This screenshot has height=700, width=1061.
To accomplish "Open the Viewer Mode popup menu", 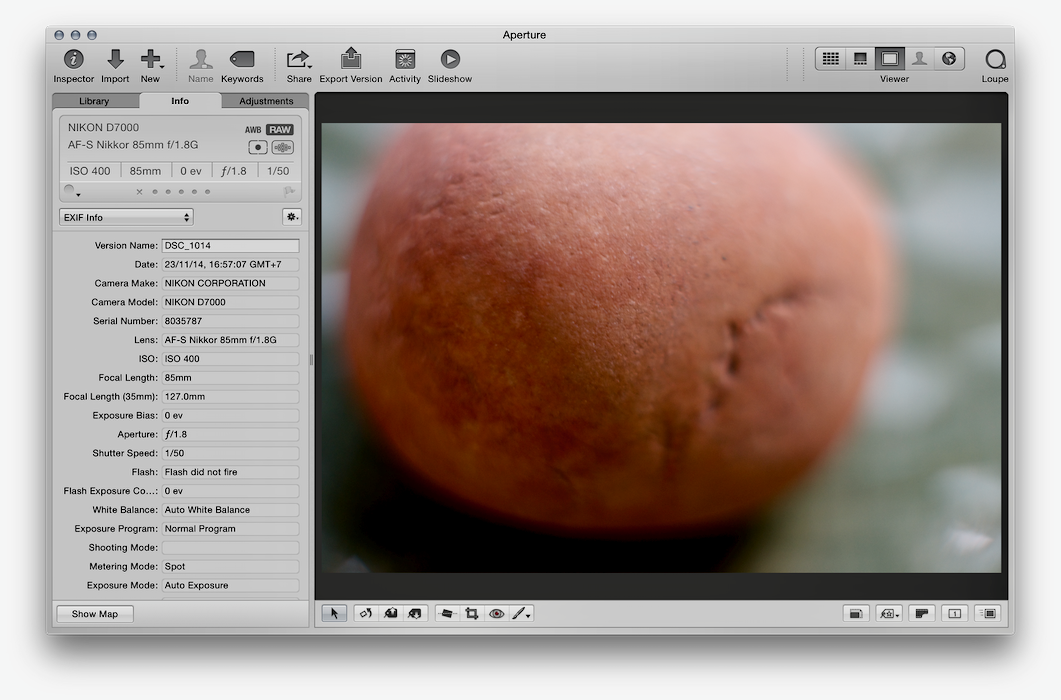I will (888, 613).
